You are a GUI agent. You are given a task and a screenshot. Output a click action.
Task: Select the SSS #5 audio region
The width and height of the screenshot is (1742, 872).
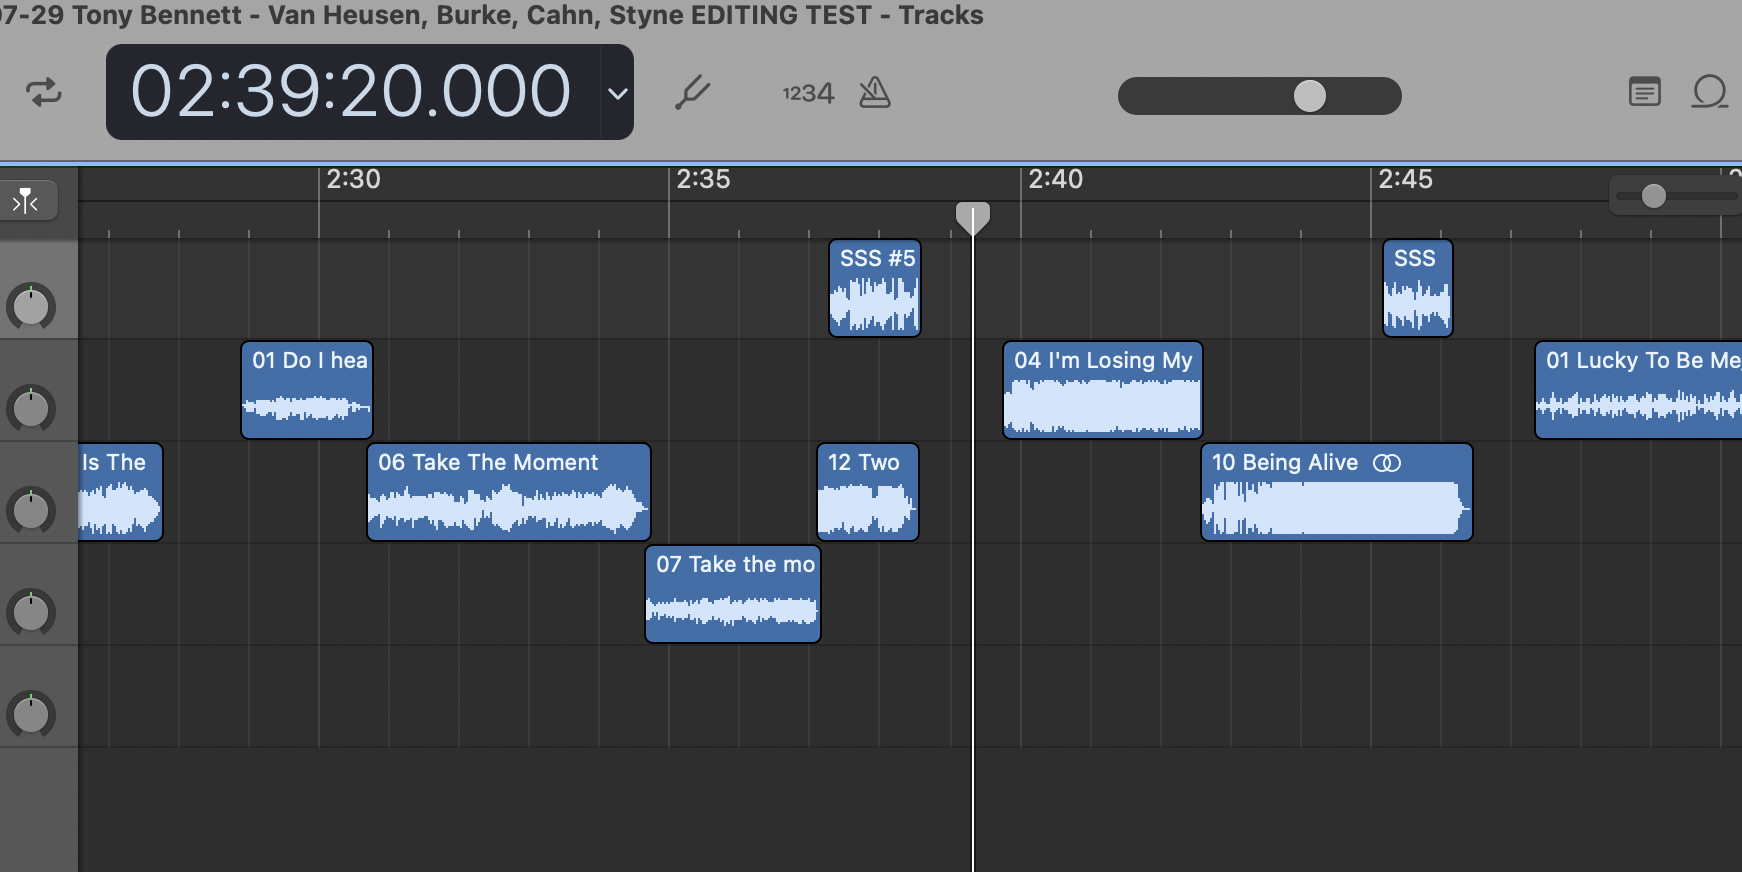click(875, 288)
